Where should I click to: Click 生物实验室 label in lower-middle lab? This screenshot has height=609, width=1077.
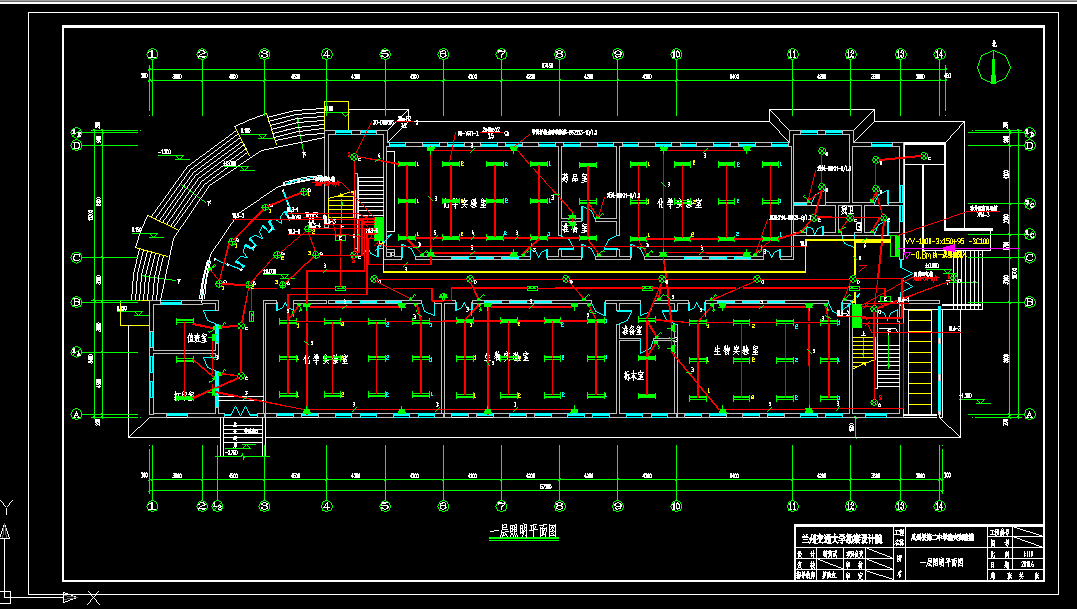[507, 357]
